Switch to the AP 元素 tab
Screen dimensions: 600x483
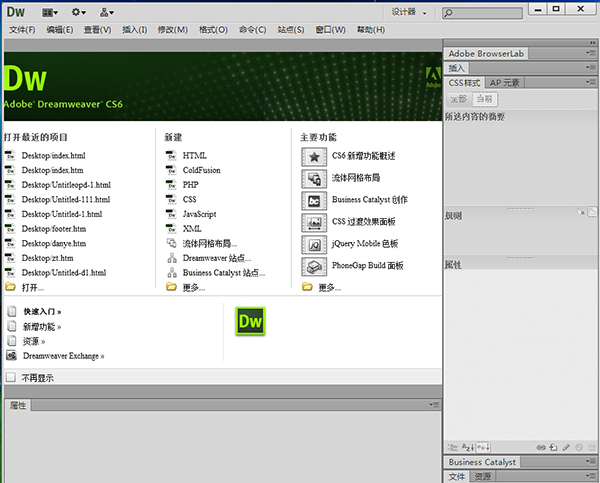(506, 83)
